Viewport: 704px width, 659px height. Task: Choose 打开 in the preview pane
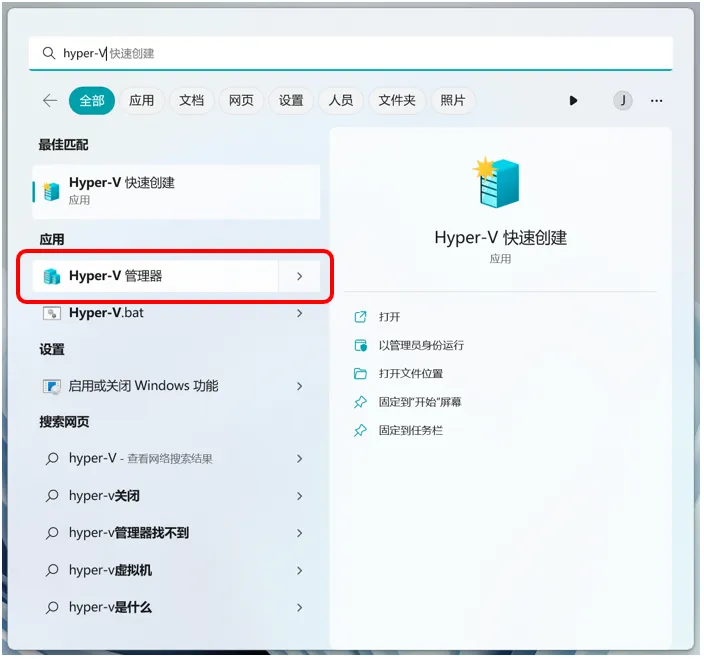[389, 317]
